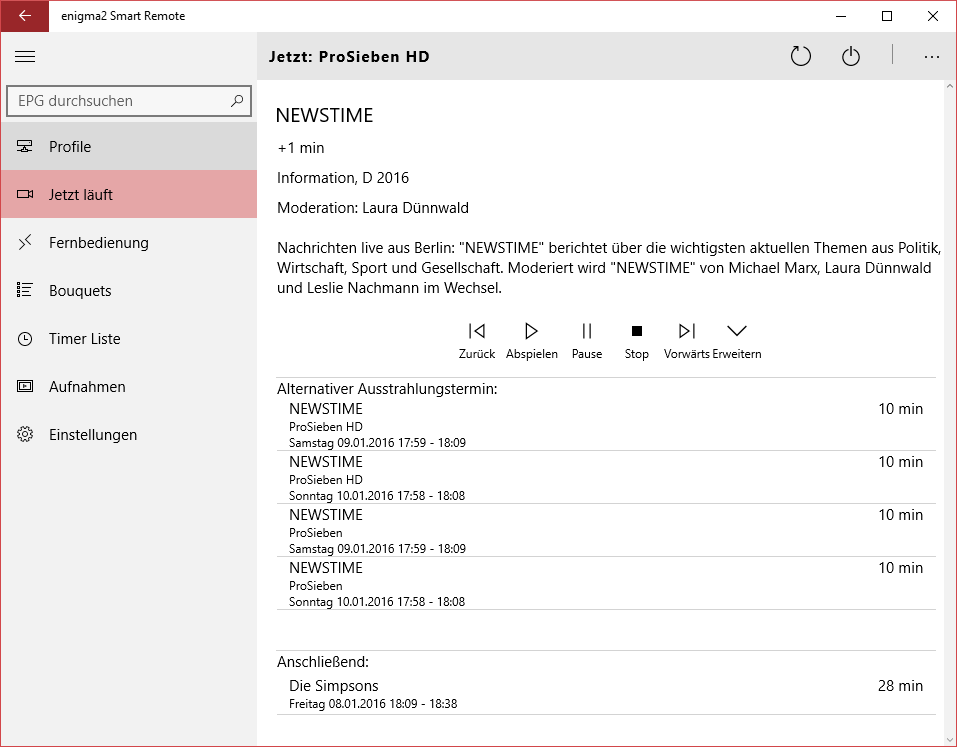Click the remote control icon beside Fernbedienung
This screenshot has width=957, height=747.
click(x=25, y=242)
